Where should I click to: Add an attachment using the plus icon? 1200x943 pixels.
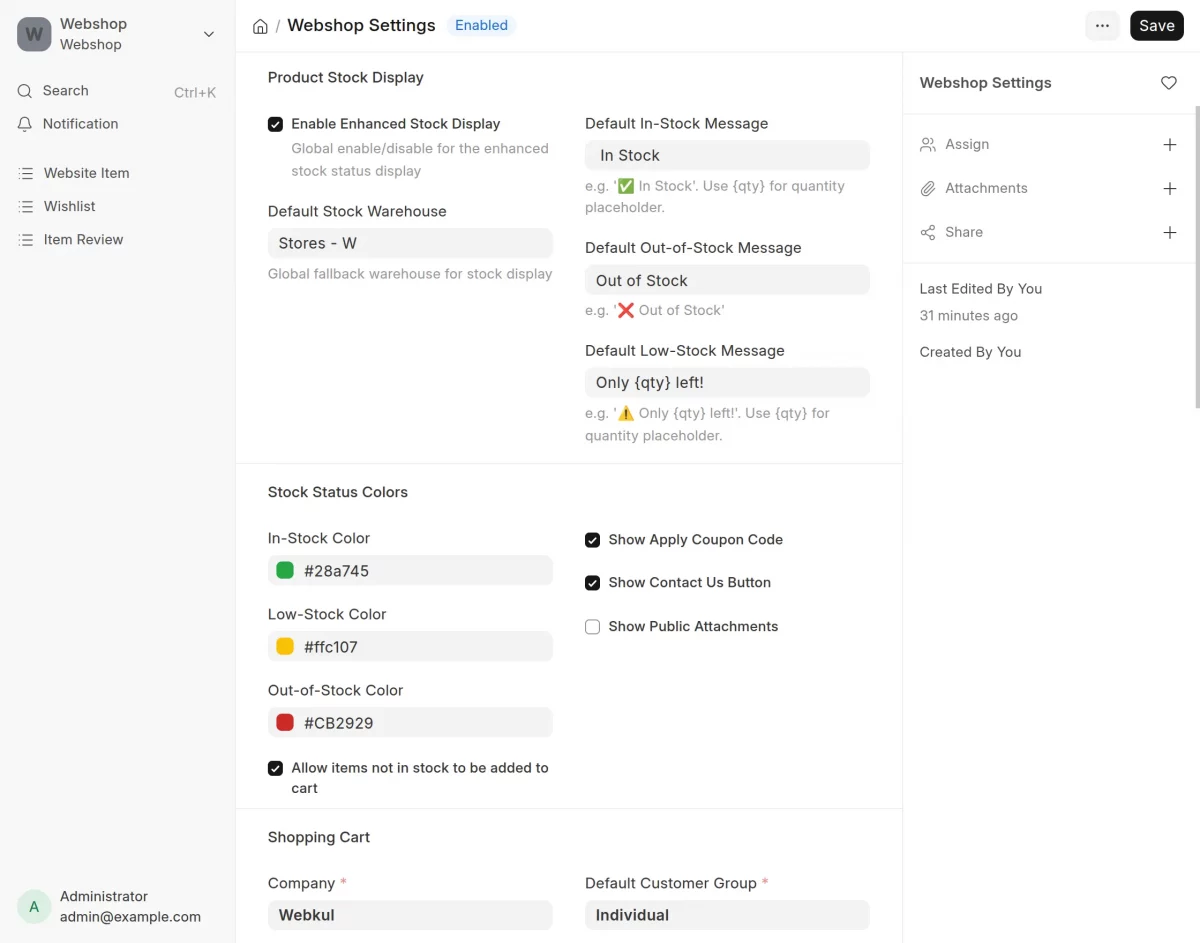[1169, 189]
